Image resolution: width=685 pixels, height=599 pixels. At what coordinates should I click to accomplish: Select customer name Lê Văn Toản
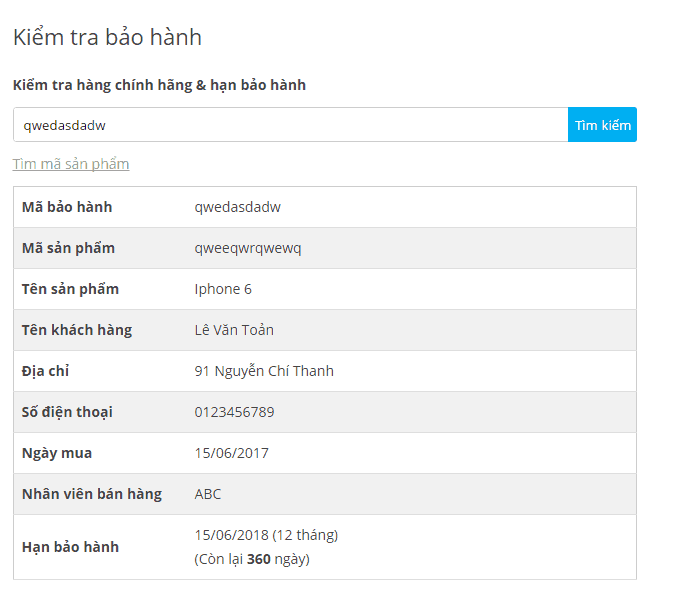[x=234, y=330]
